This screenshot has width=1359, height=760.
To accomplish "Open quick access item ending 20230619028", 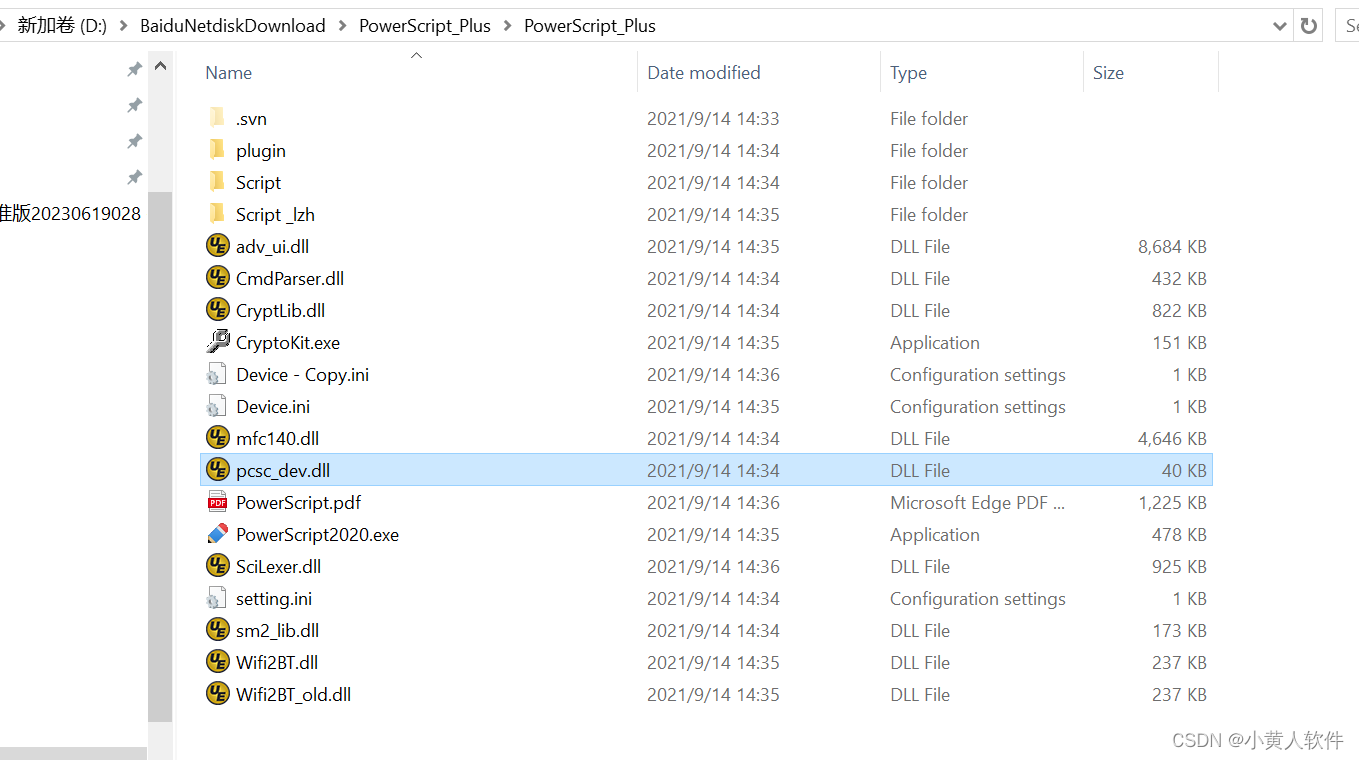I will click(x=70, y=213).
